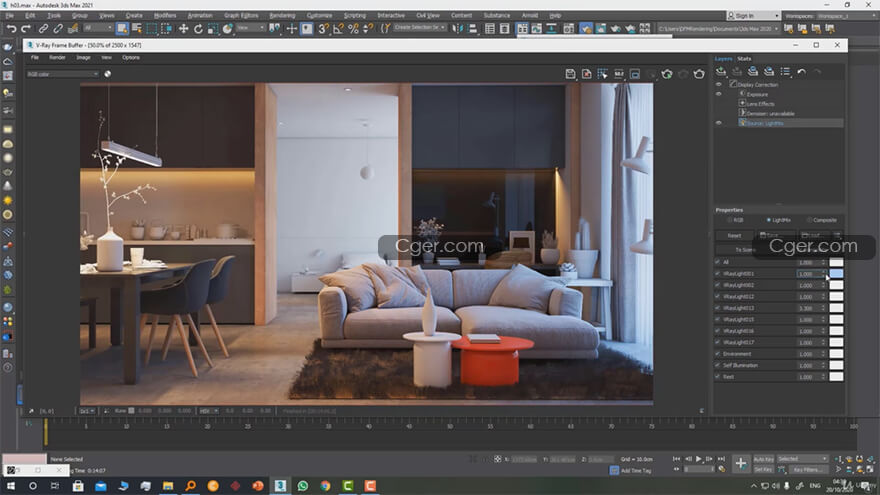The height and width of the screenshot is (495, 880).
Task: Open layer list options icon in Layers panel
Action: (x=785, y=71)
